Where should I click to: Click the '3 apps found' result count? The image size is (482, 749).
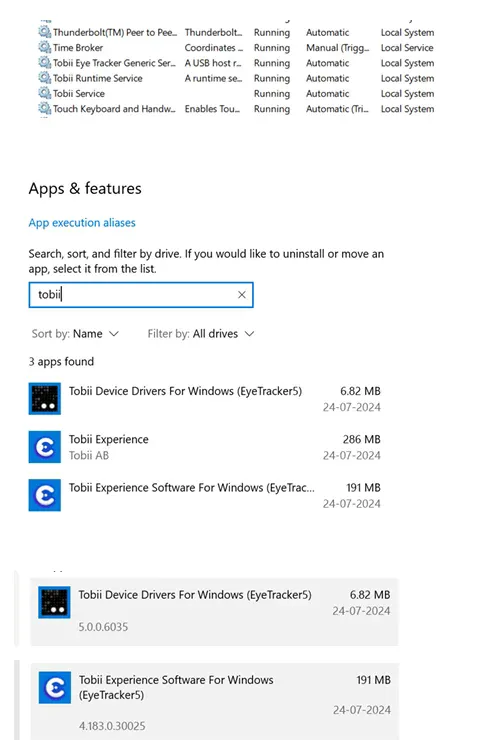(x=61, y=362)
